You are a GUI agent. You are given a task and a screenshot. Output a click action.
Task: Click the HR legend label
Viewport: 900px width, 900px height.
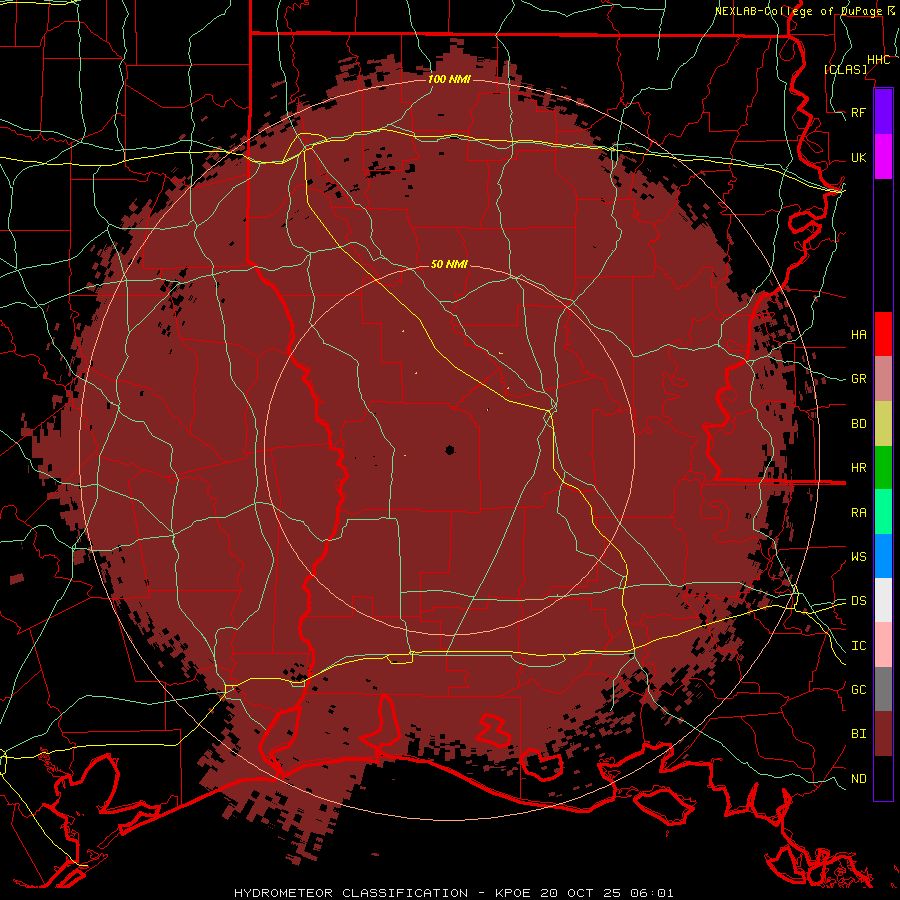[x=859, y=468]
